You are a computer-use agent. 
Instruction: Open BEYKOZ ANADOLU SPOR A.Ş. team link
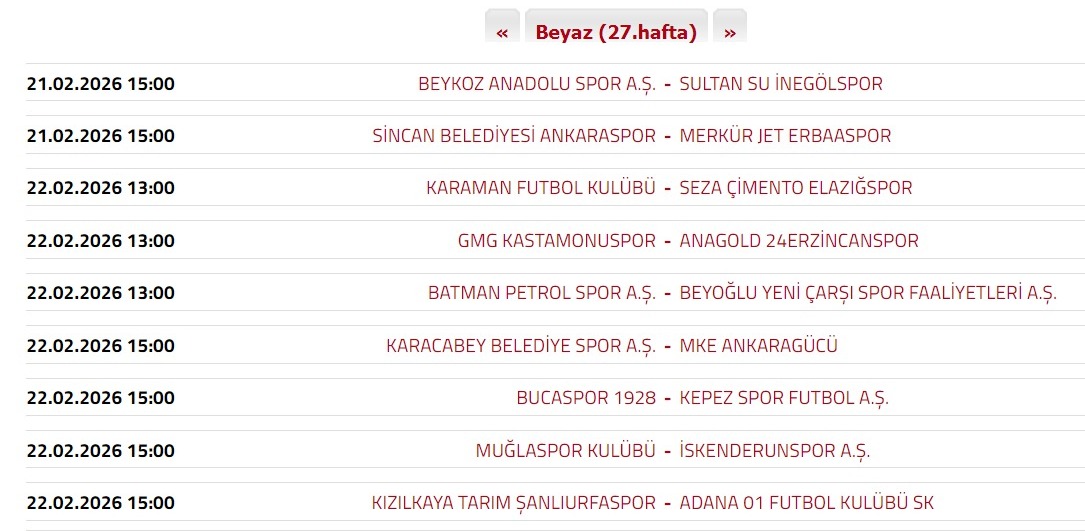point(536,84)
